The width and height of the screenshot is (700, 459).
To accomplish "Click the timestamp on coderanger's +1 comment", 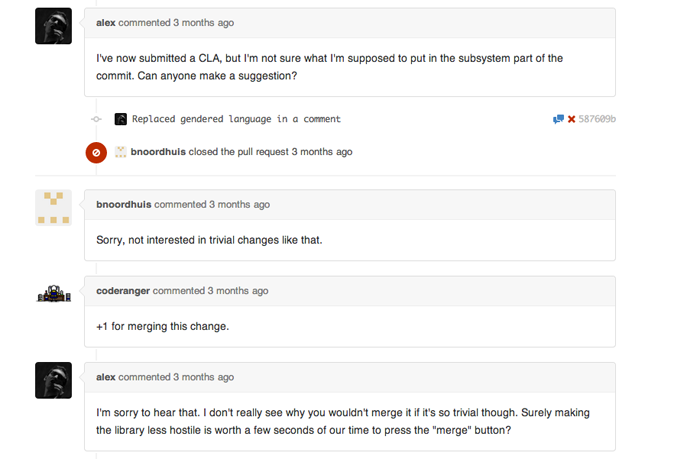I will coord(238,291).
